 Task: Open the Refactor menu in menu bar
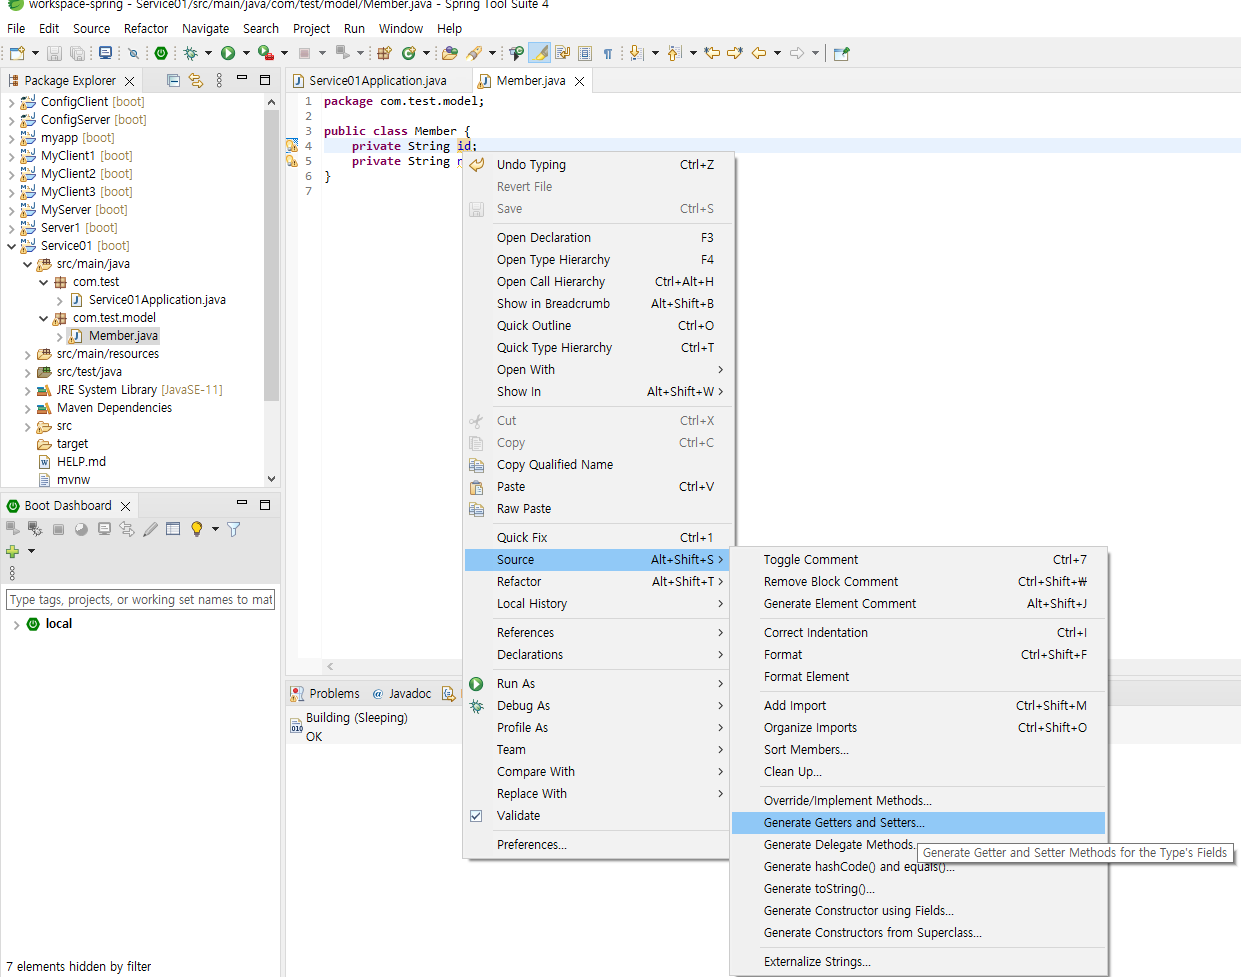pyautogui.click(x=146, y=28)
